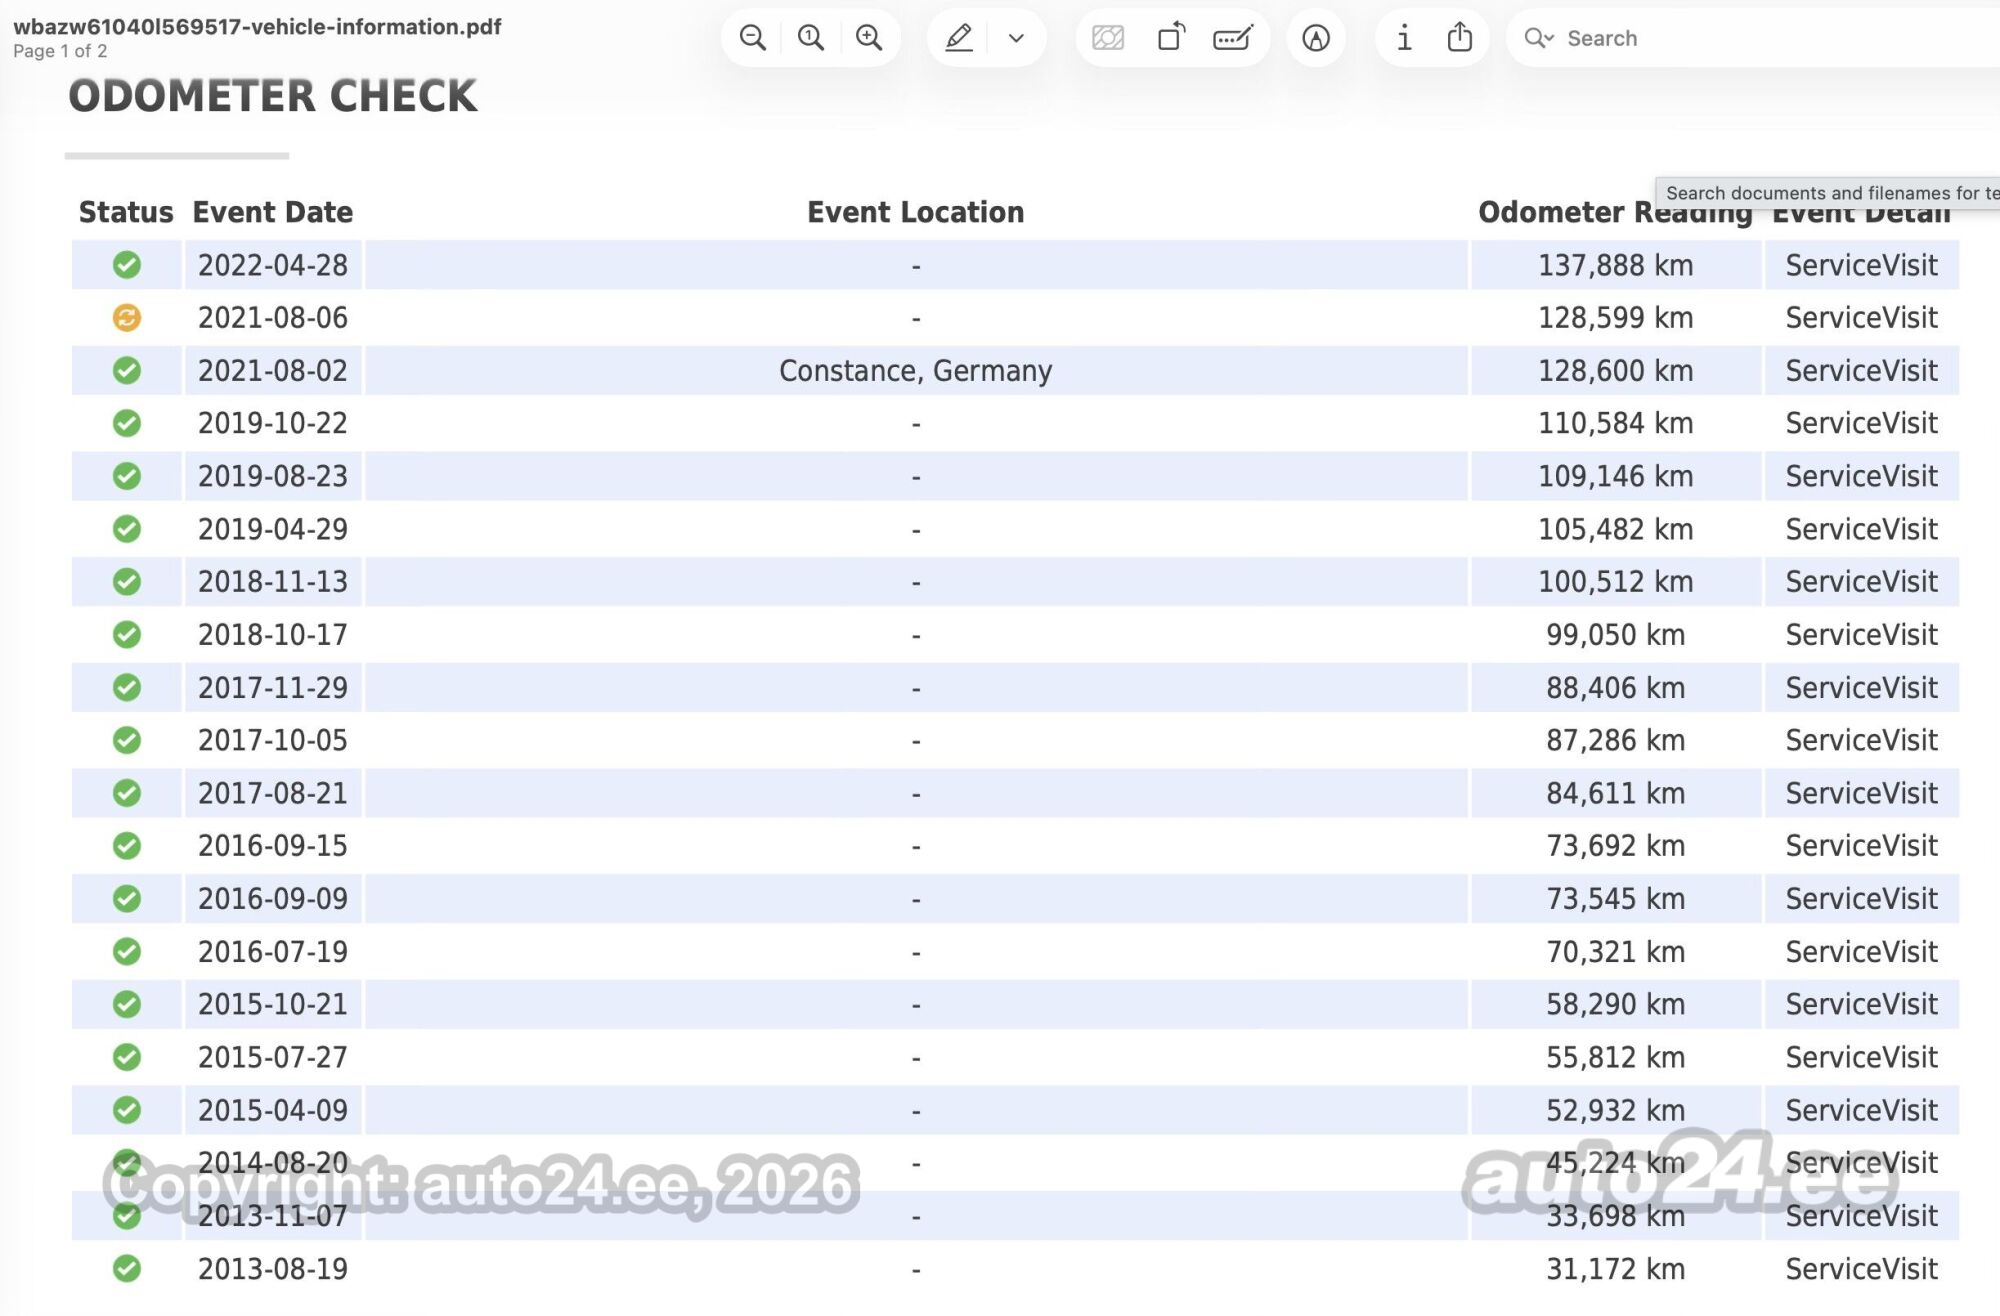The height and width of the screenshot is (1316, 2000).
Task: Select the highlight pen tool
Action: [x=958, y=38]
